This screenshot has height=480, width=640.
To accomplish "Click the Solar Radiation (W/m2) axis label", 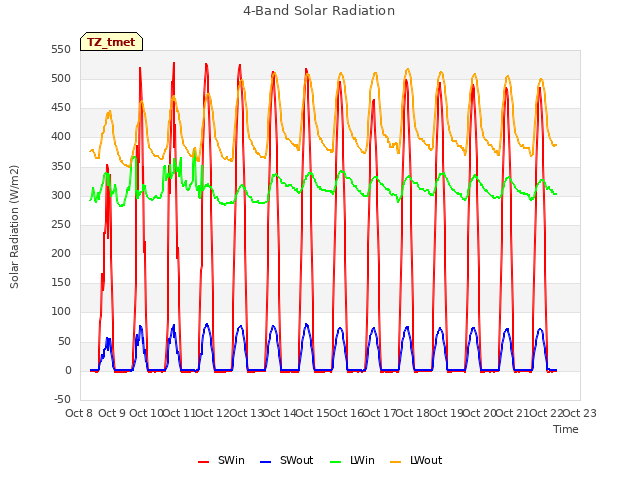I will pos(14,227).
